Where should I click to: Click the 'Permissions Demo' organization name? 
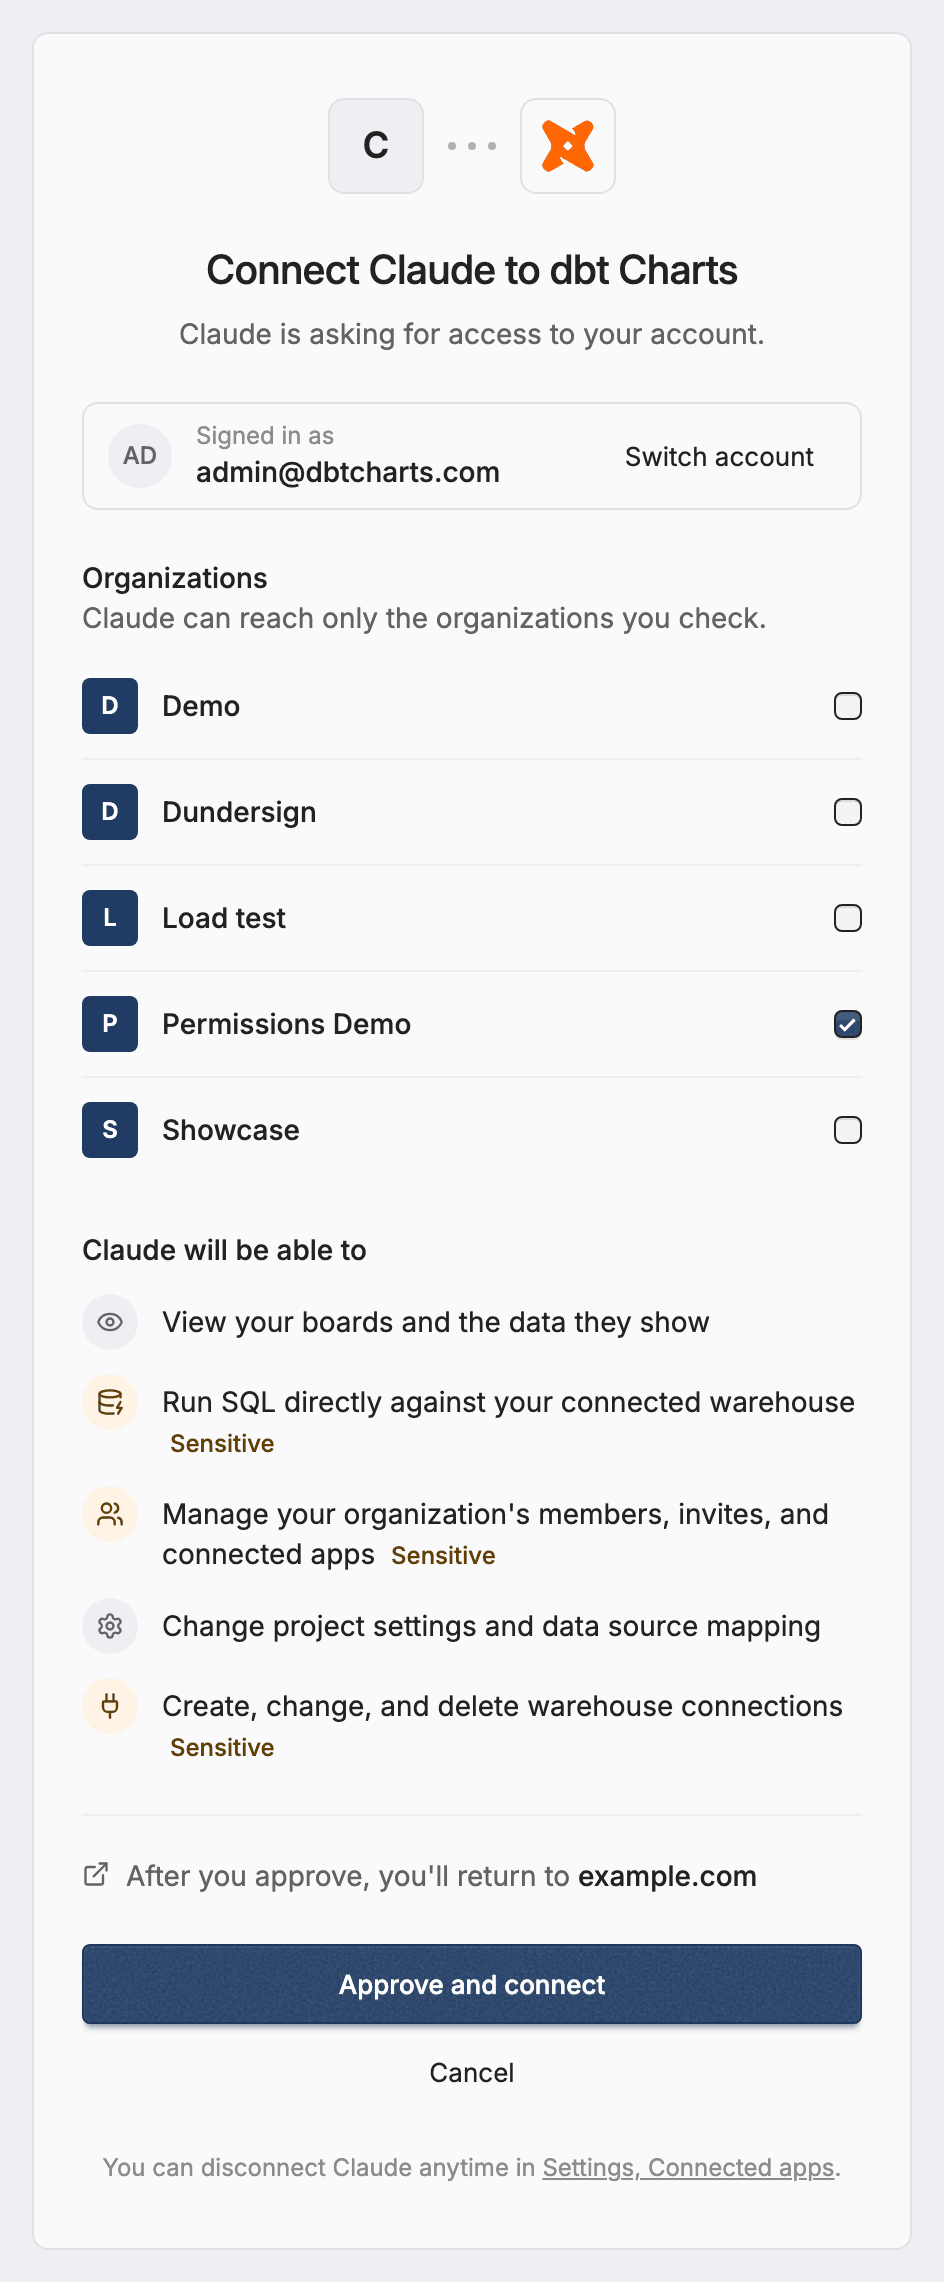click(x=287, y=1024)
